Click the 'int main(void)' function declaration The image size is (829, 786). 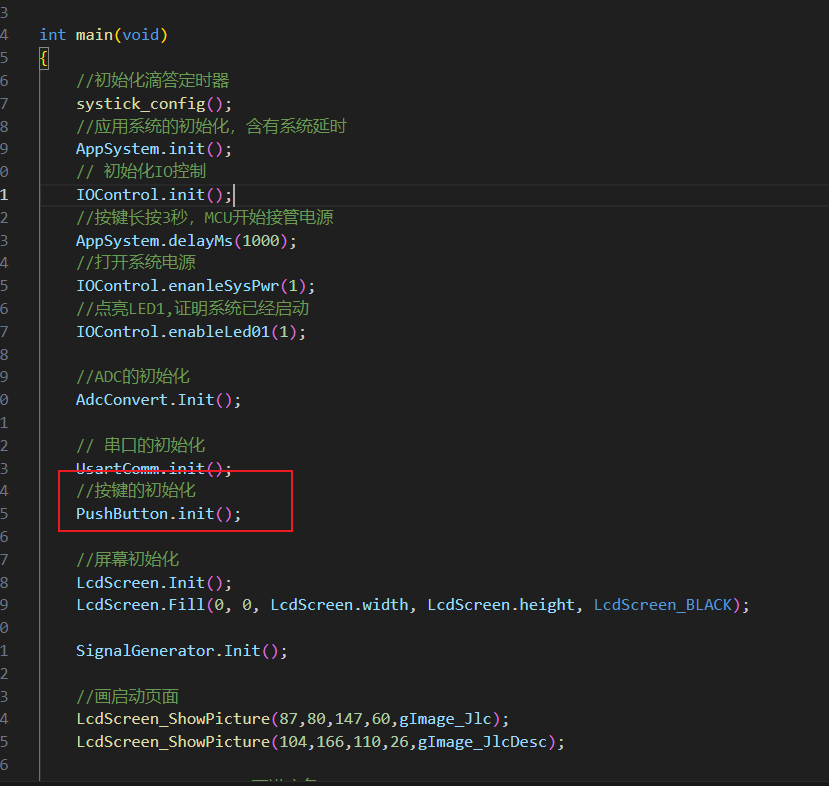(x=103, y=35)
